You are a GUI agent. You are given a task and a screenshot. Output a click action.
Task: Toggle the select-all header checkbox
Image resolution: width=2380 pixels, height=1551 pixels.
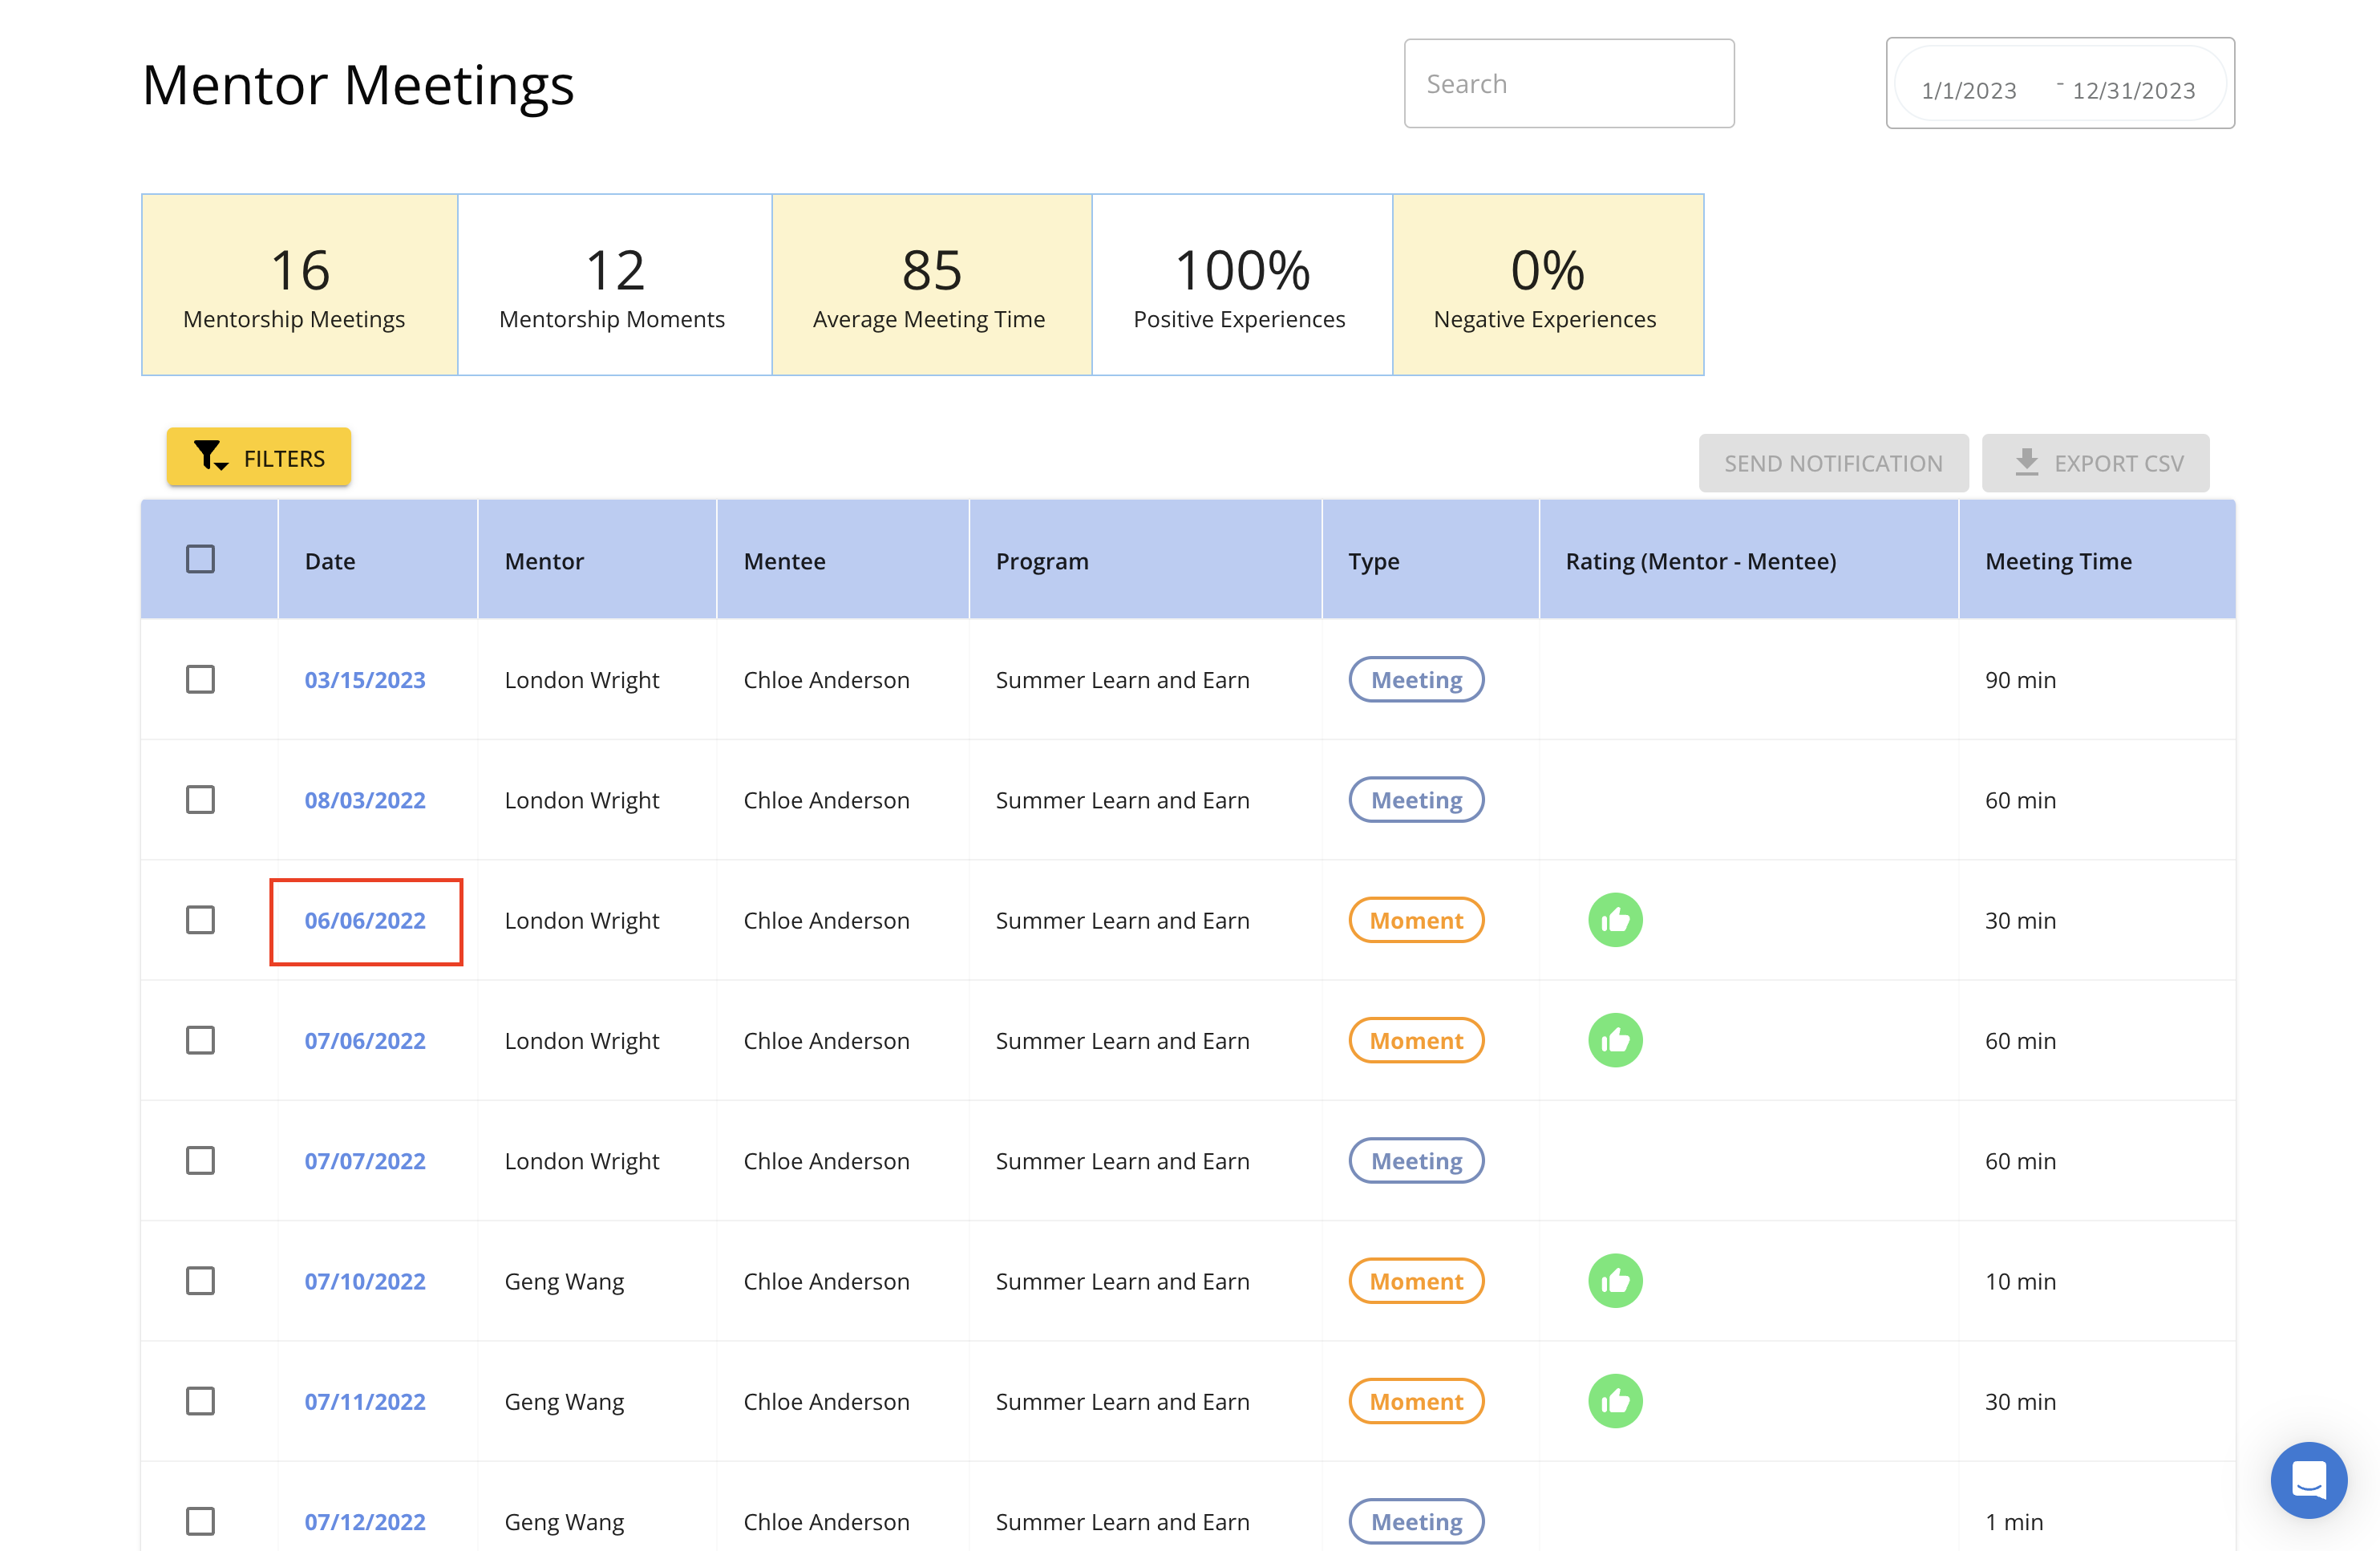click(200, 559)
